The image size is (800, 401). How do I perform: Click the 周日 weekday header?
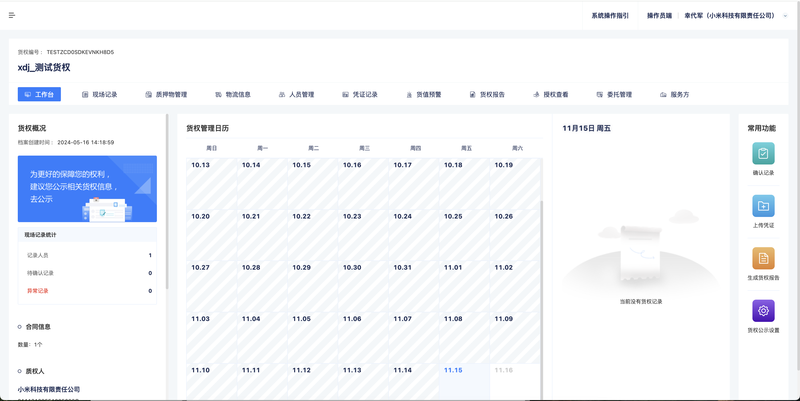pos(211,148)
